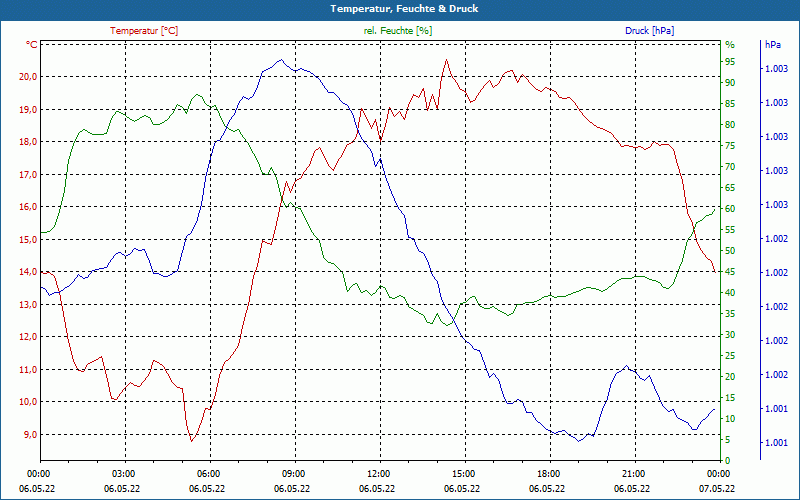Click the chart title 'Temperatur, Feuchte & Druck'

pyautogui.click(x=404, y=9)
